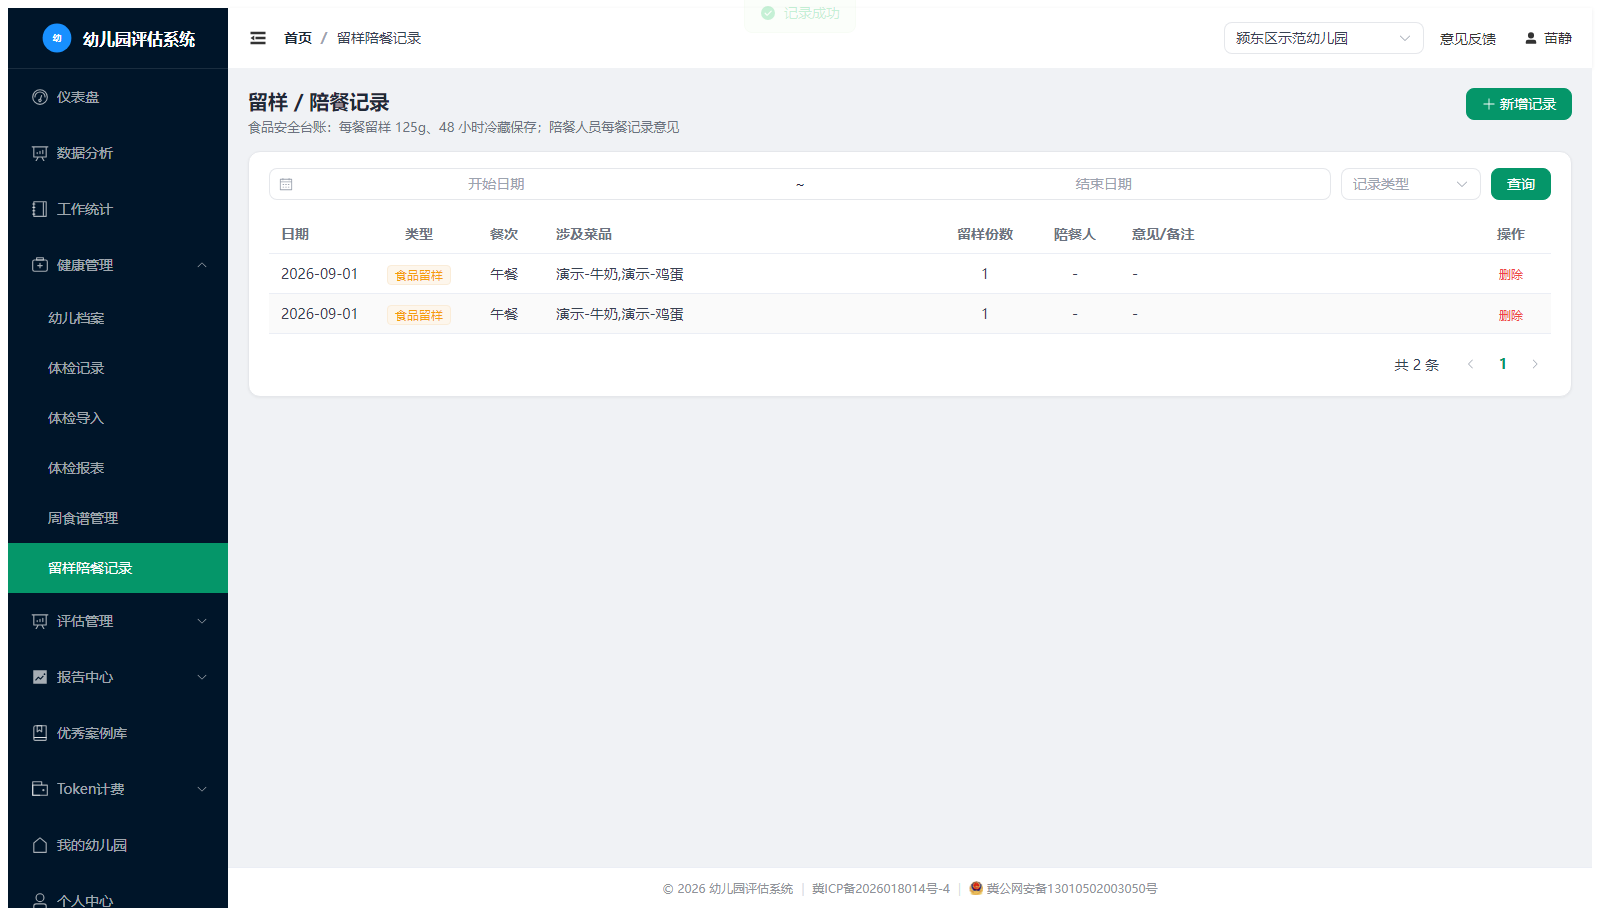Click the 查询 search button
The width and height of the screenshot is (1600, 916).
pyautogui.click(x=1520, y=184)
